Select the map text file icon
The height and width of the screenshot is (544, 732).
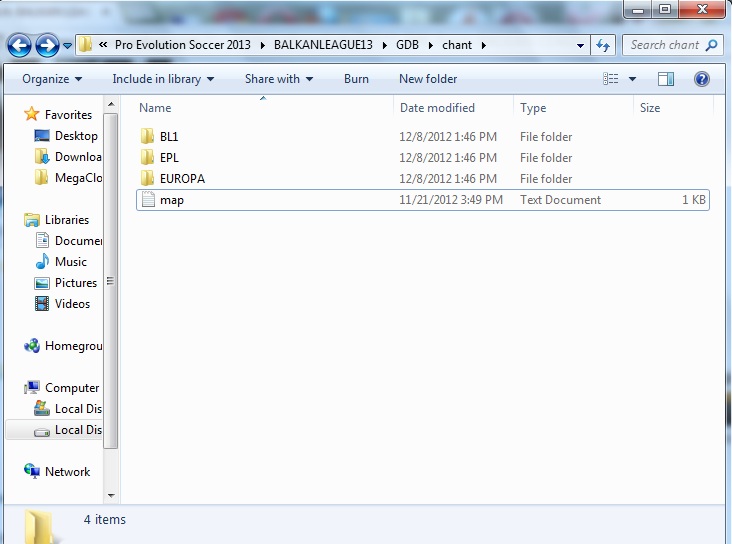148,199
